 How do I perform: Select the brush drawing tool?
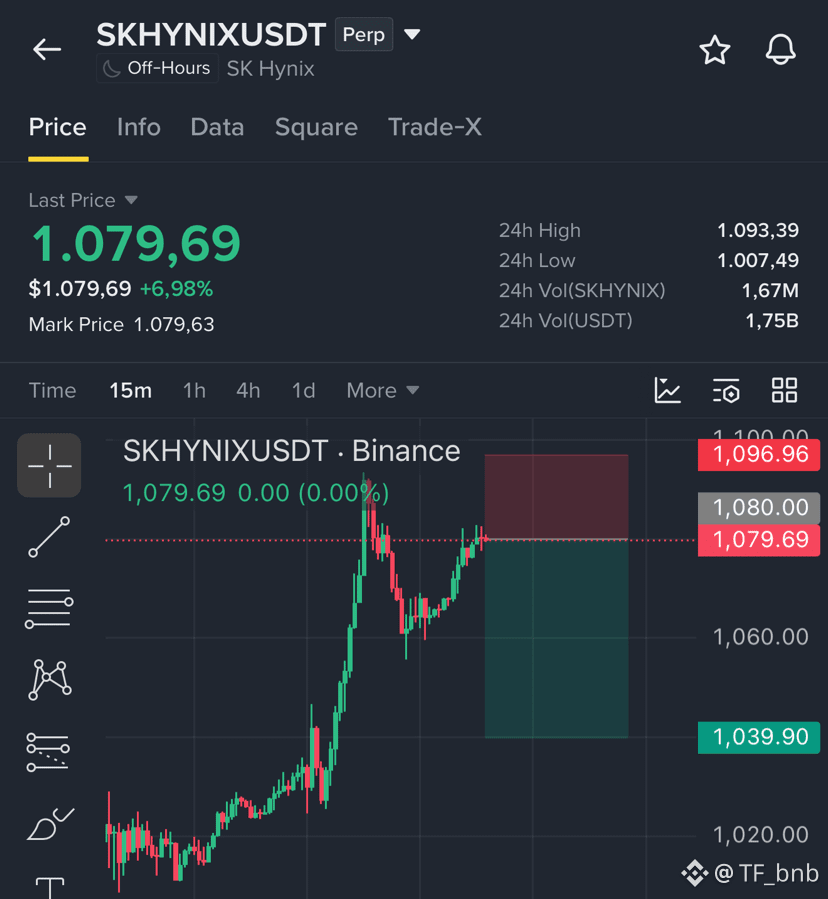pos(50,824)
